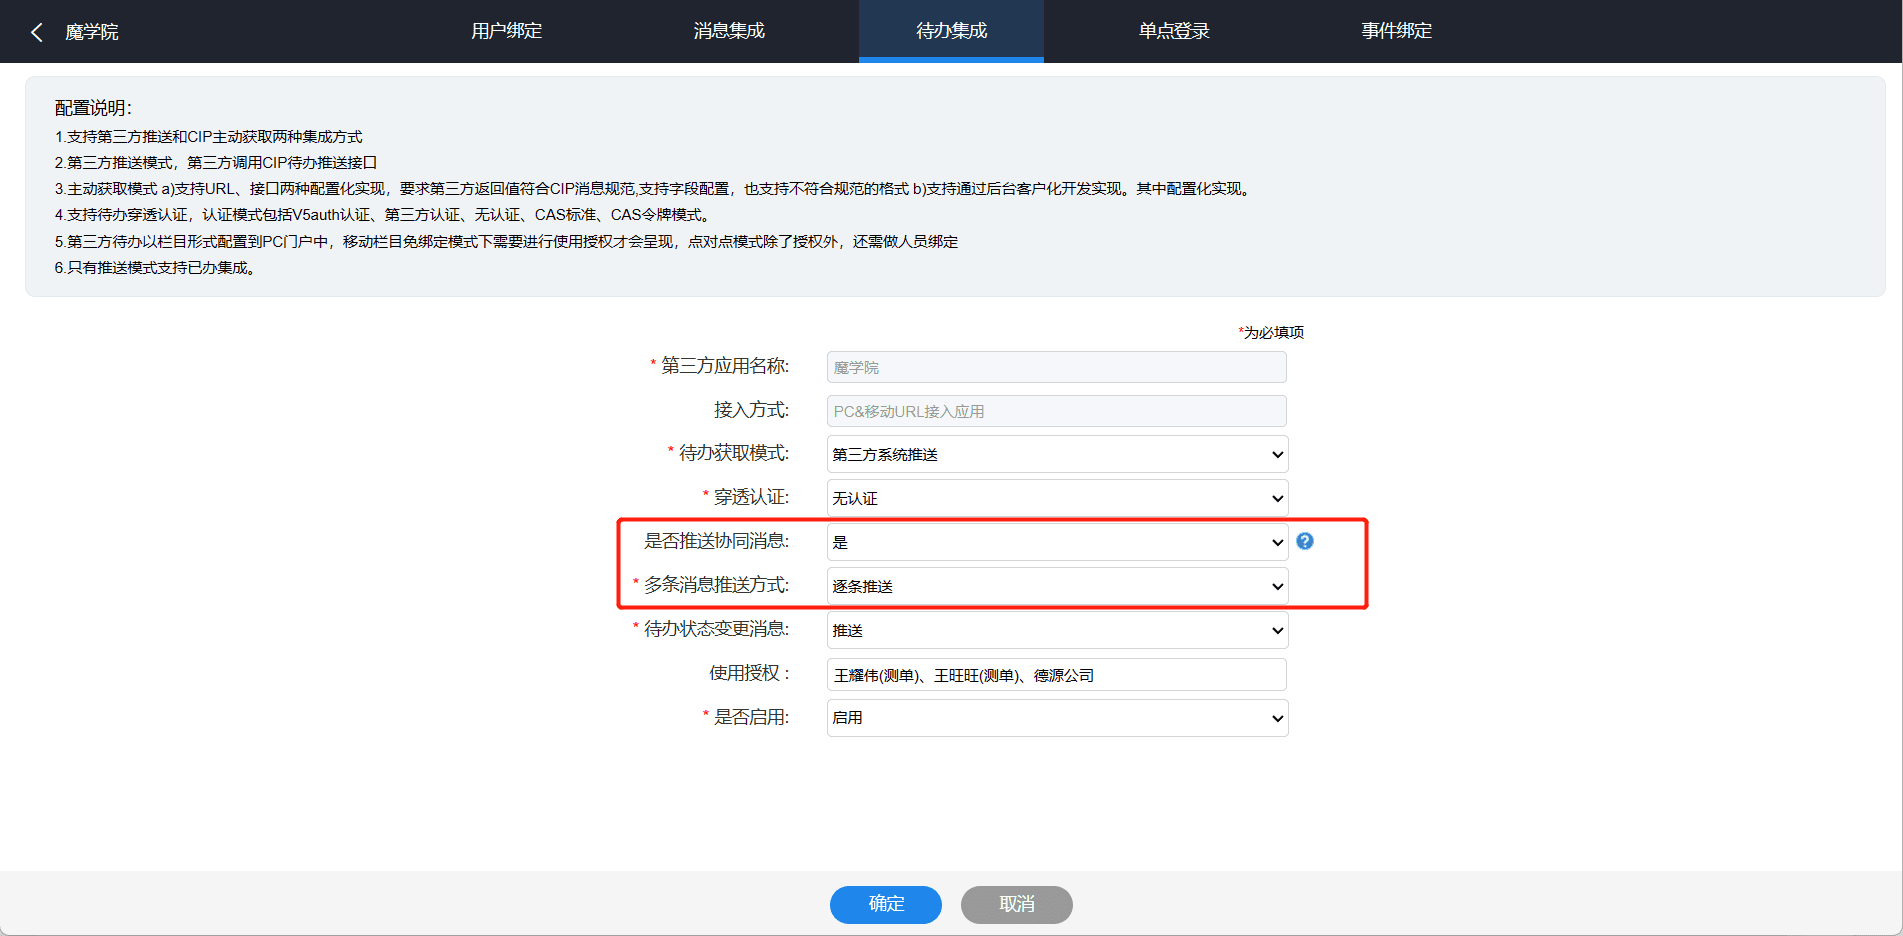Expand the 待办状态变更消息 dropdown

tap(1057, 630)
